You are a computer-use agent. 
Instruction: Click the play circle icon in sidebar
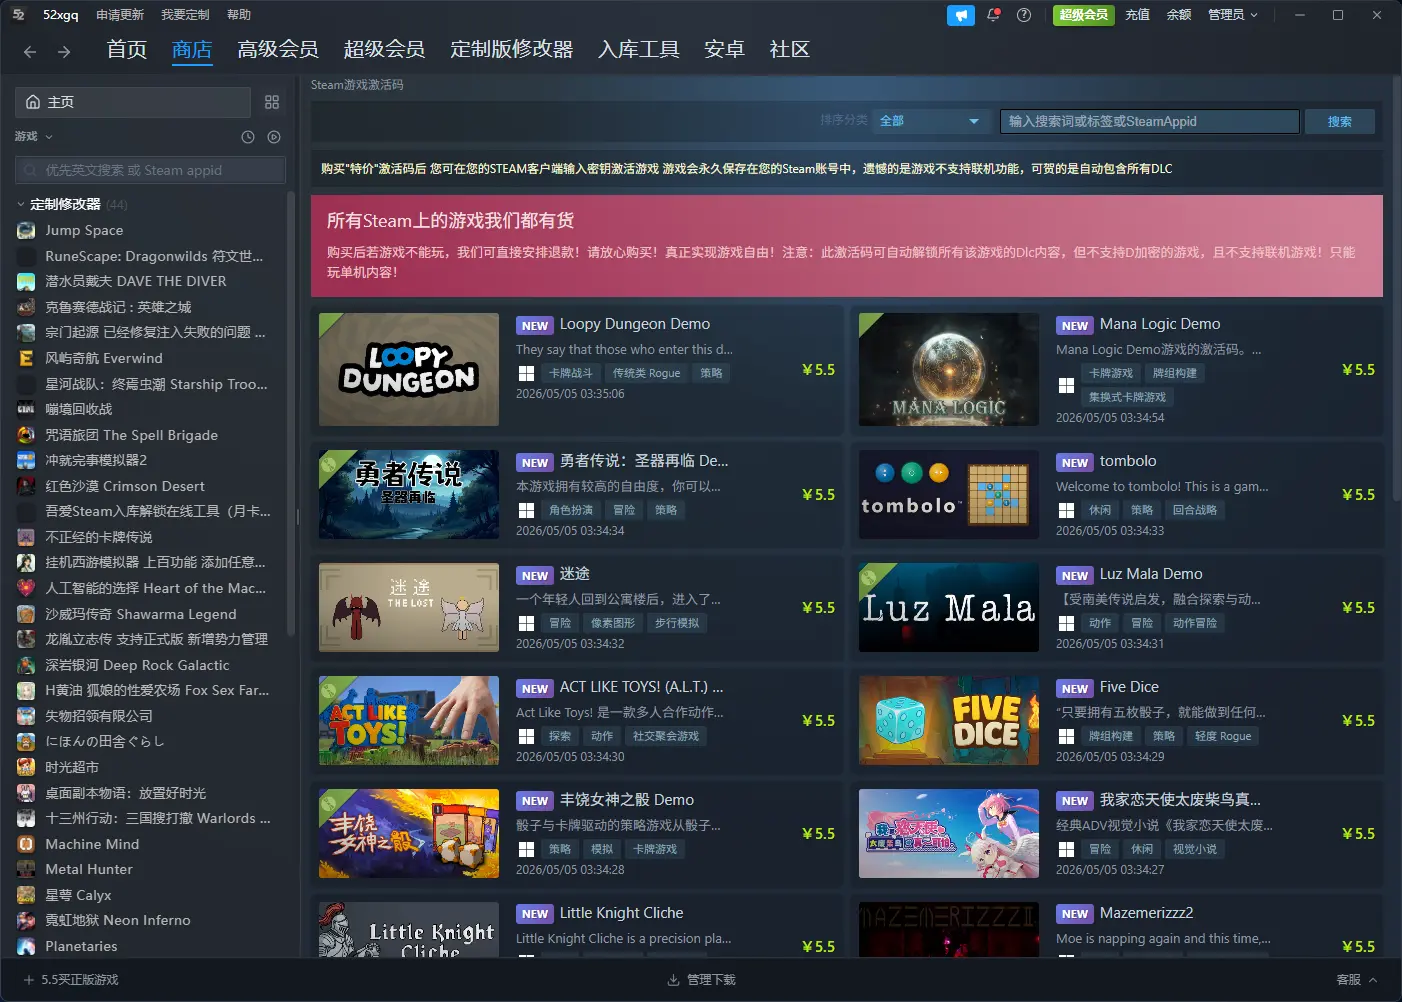point(274,137)
